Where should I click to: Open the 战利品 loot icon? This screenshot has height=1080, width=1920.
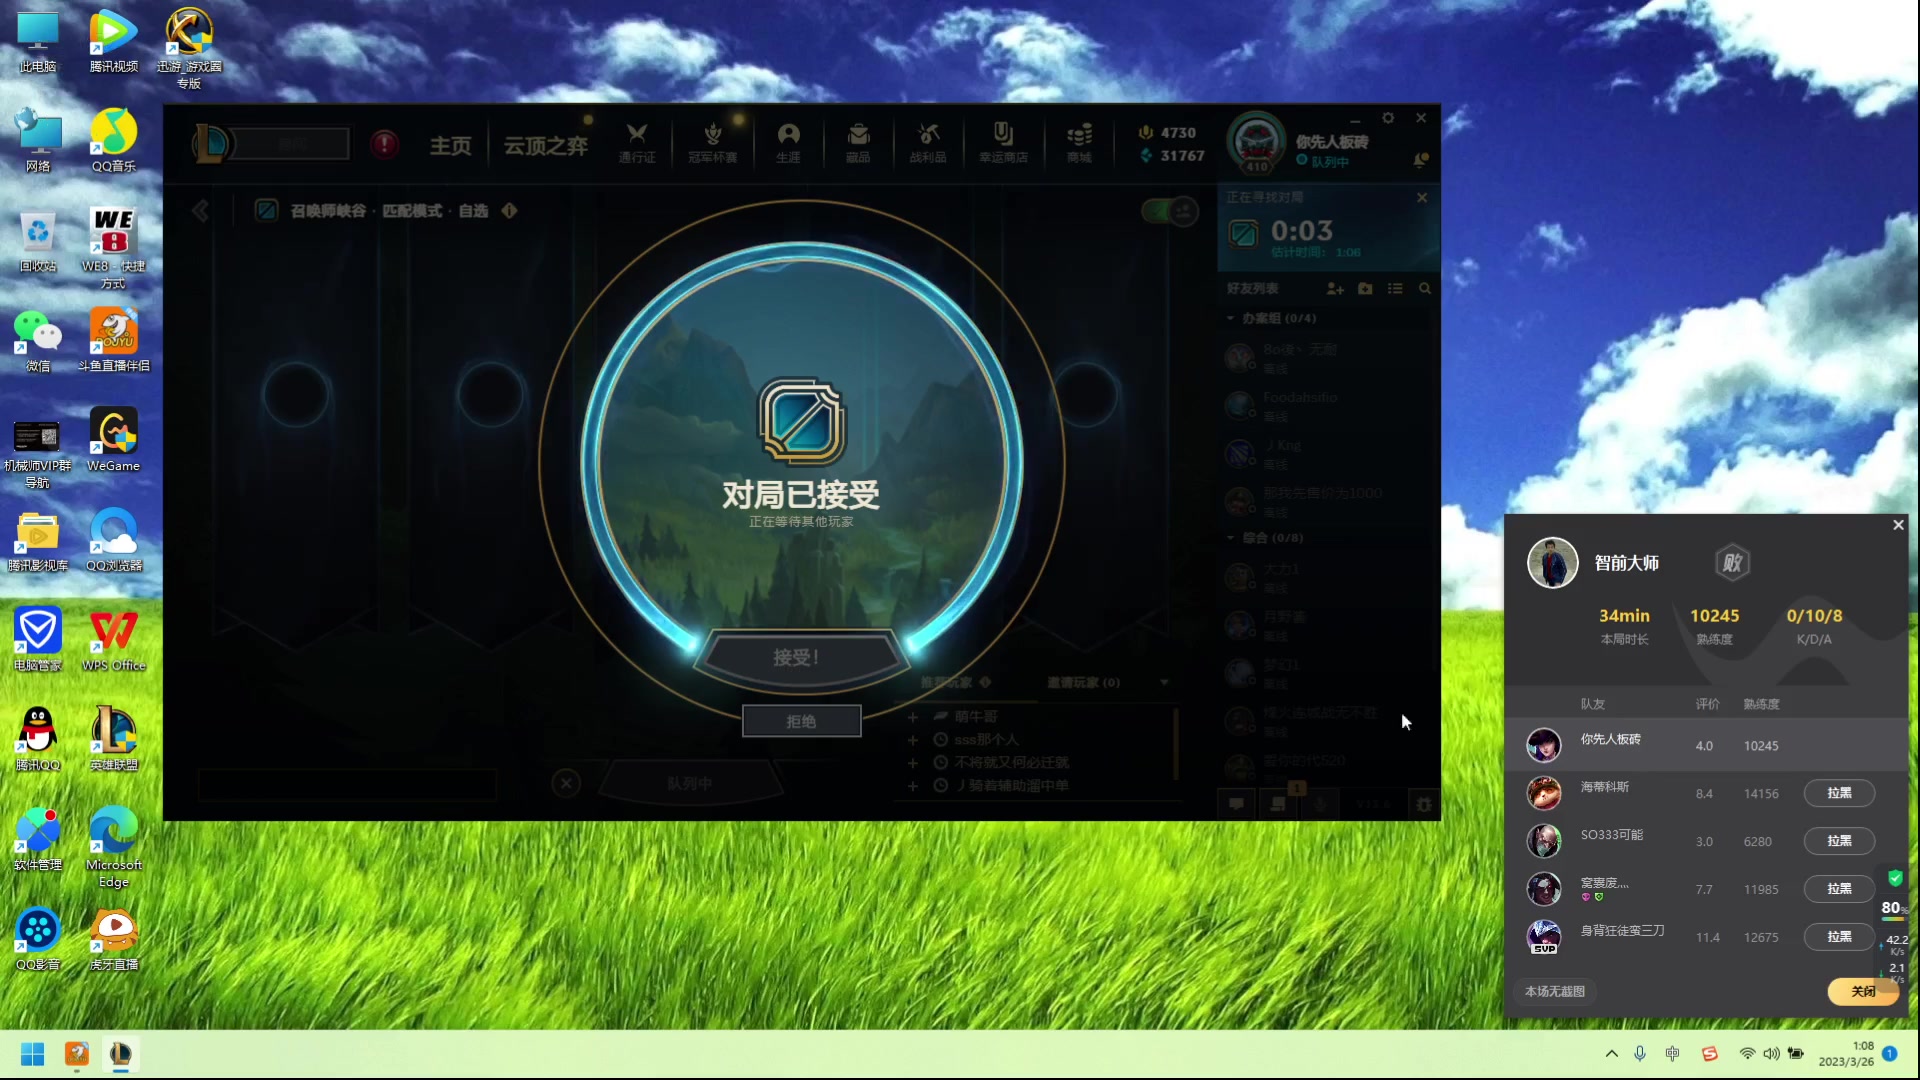pos(928,143)
